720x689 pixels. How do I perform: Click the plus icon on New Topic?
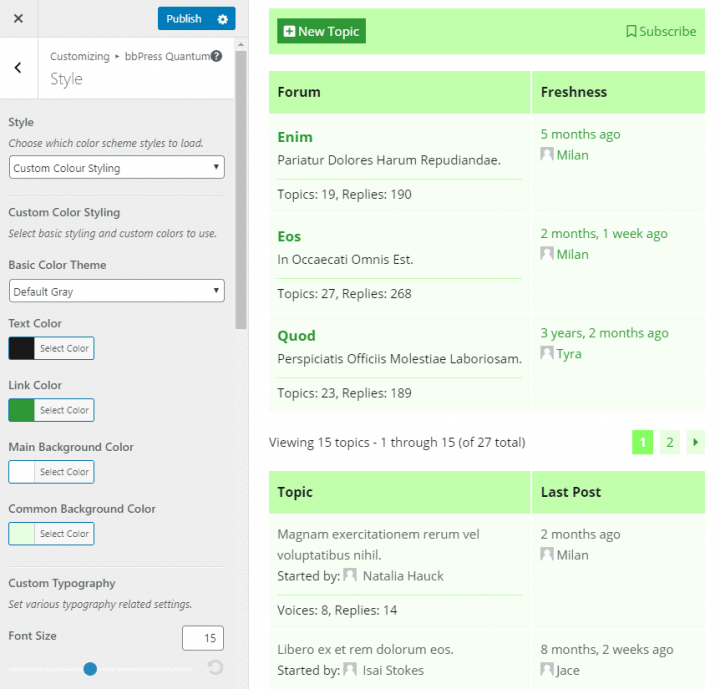[x=289, y=31]
